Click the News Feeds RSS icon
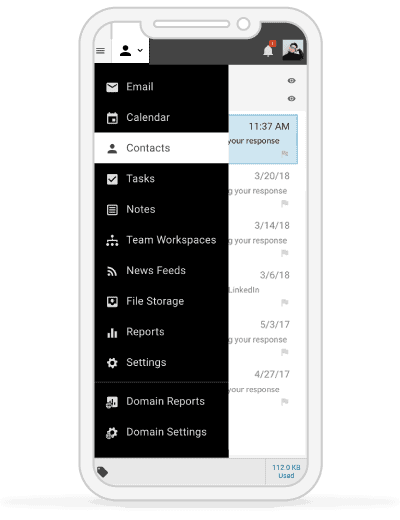This screenshot has height=520, width=400. [x=112, y=271]
